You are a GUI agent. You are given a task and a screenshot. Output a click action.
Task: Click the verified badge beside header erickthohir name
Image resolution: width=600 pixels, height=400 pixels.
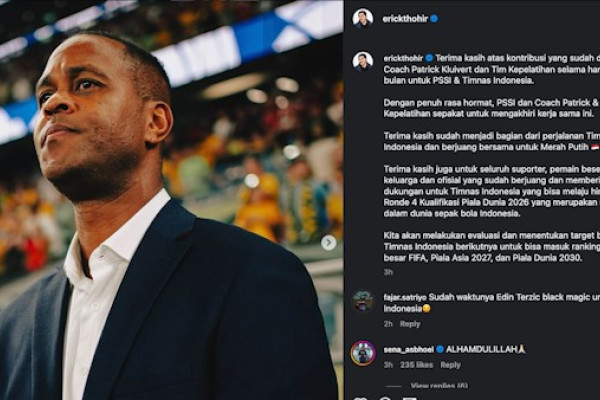(434, 18)
